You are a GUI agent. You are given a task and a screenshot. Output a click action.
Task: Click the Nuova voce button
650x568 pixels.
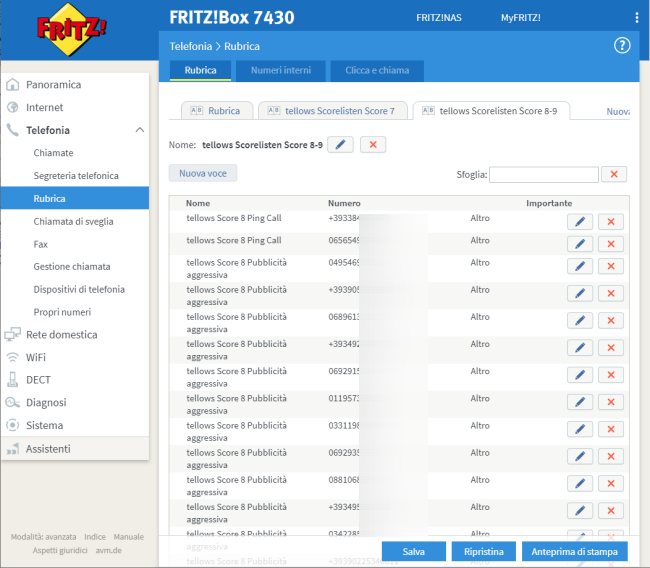203,173
